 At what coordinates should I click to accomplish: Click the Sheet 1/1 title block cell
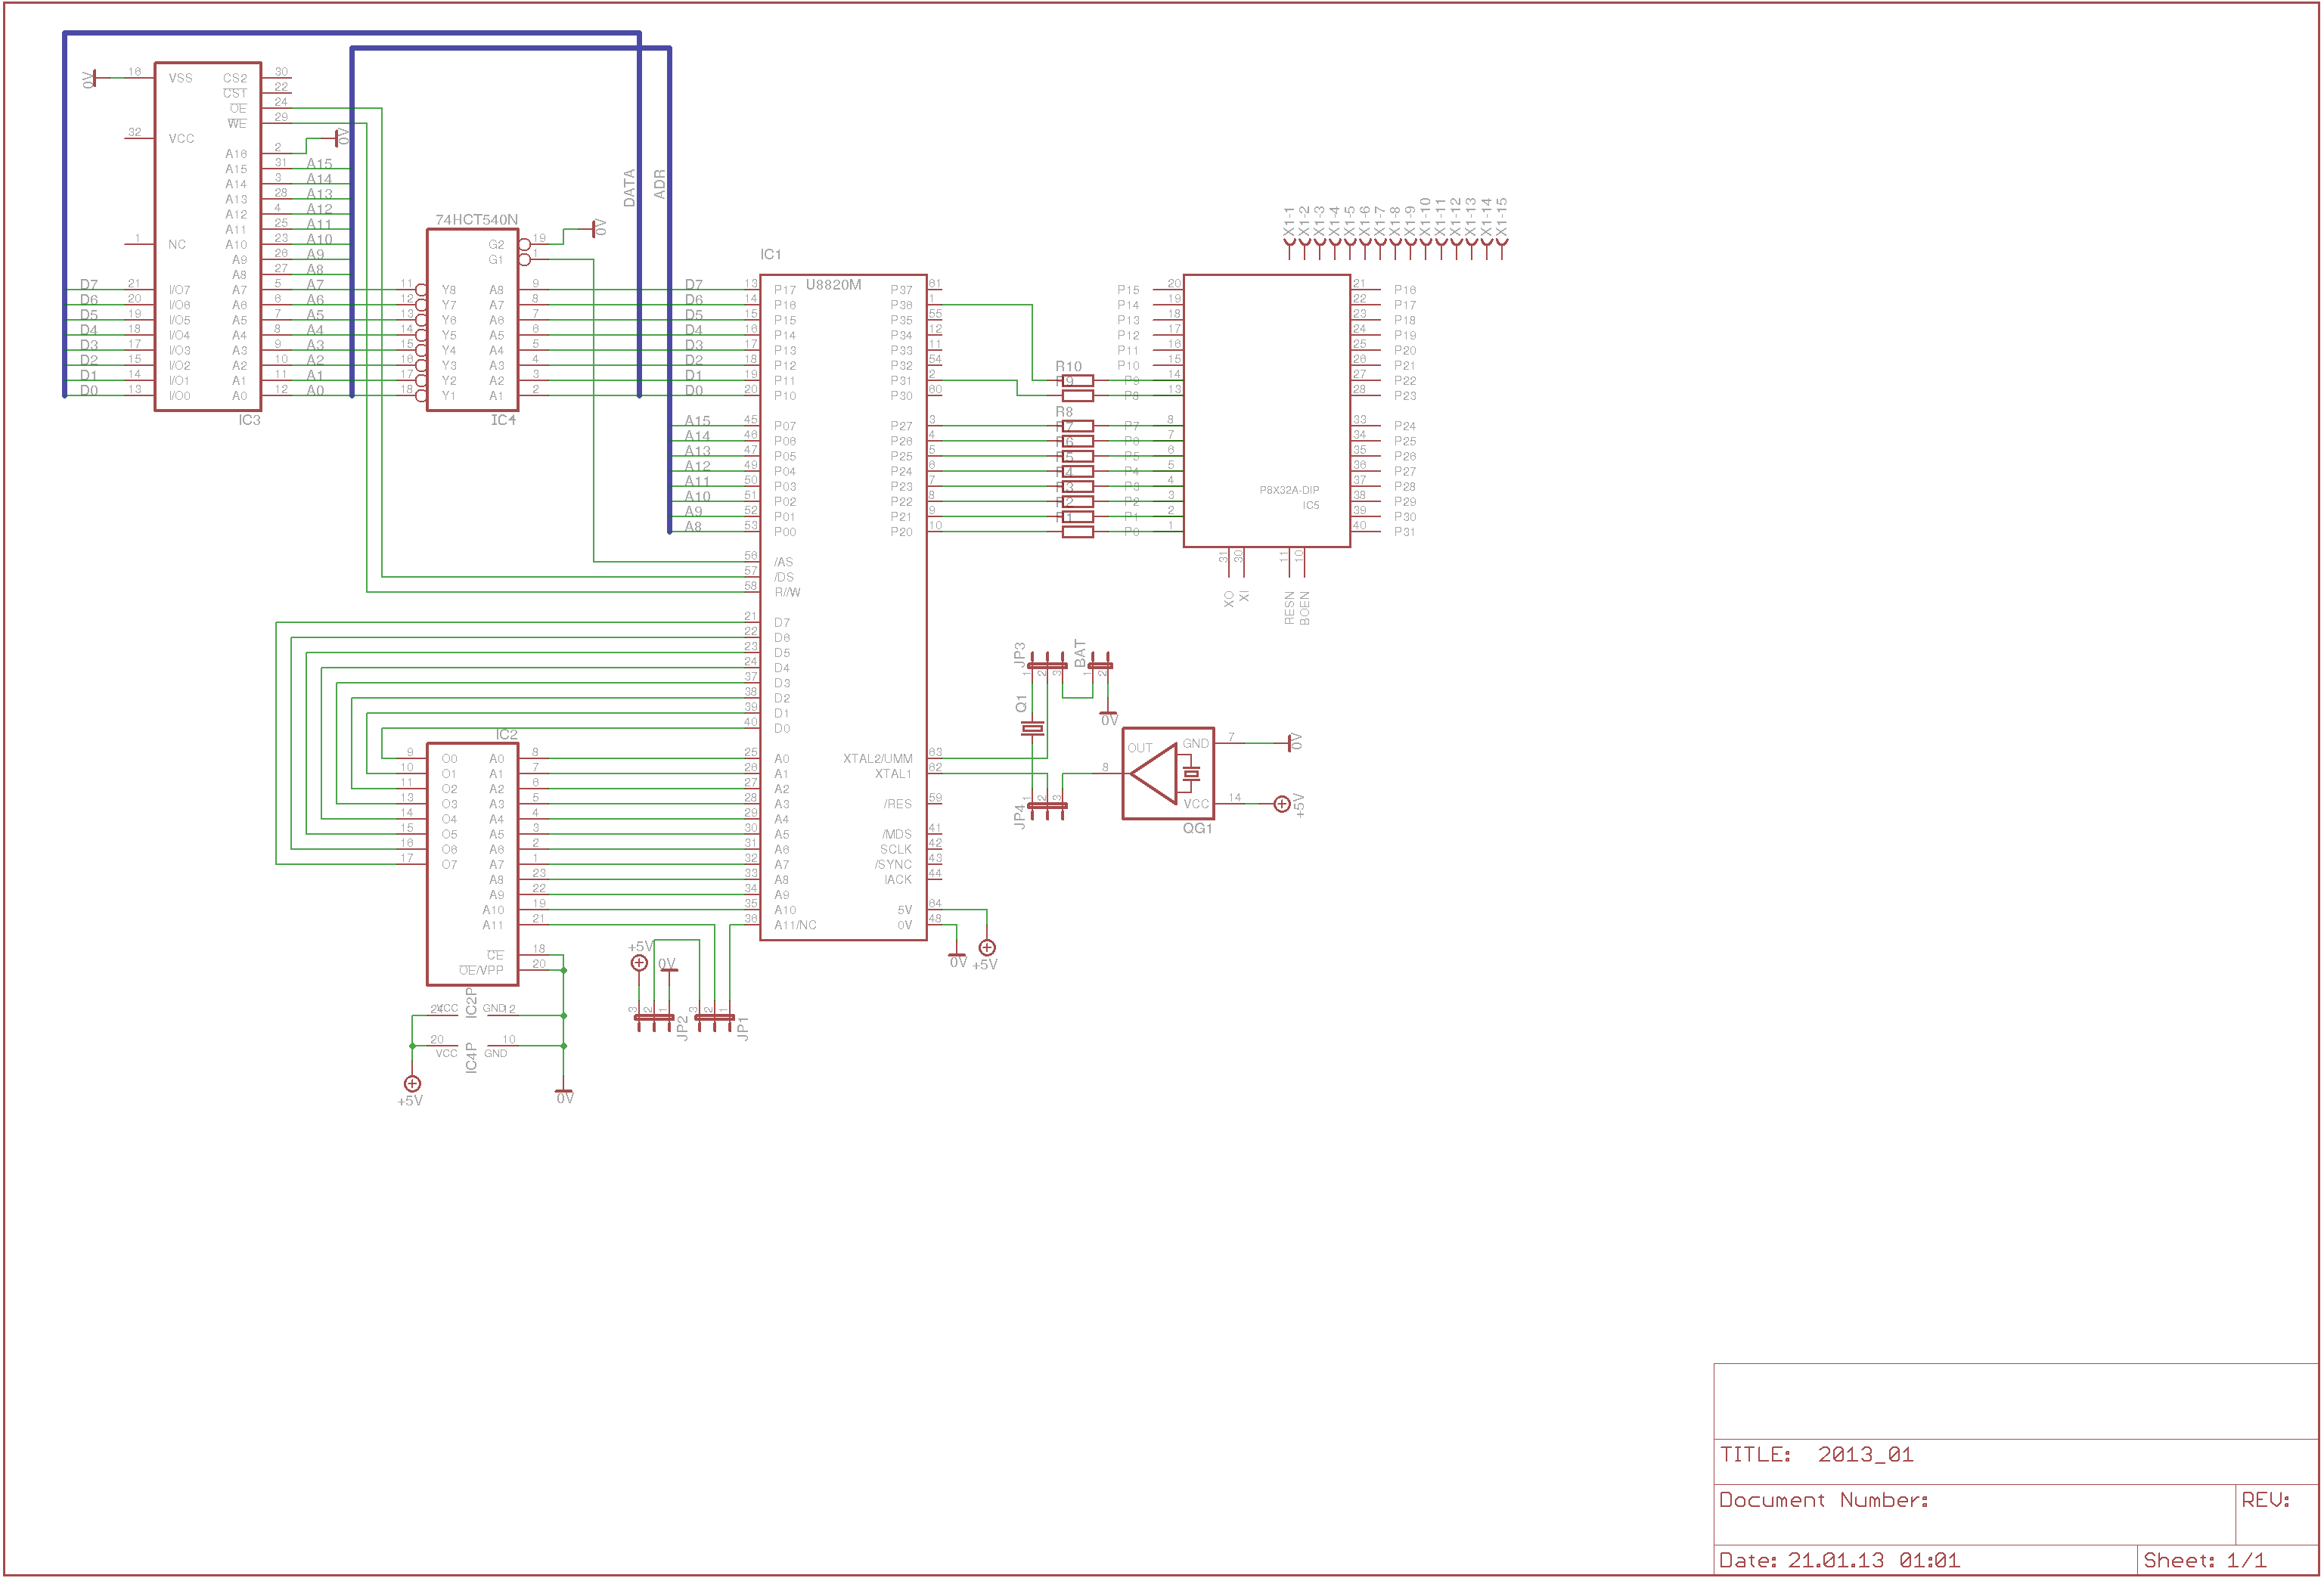point(2204,1560)
